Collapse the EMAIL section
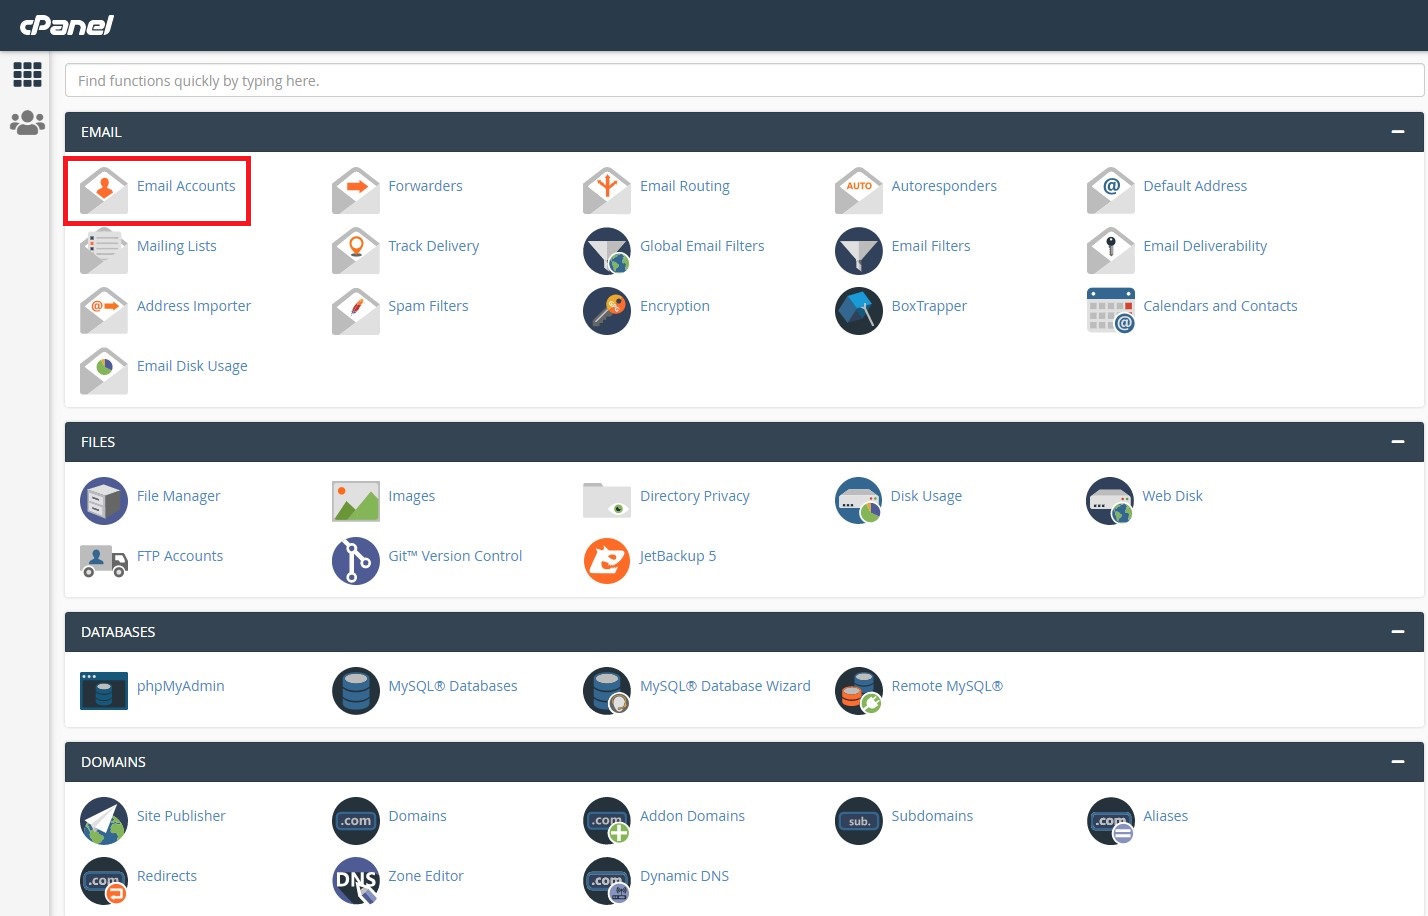The height and width of the screenshot is (916, 1428). pos(1398,132)
